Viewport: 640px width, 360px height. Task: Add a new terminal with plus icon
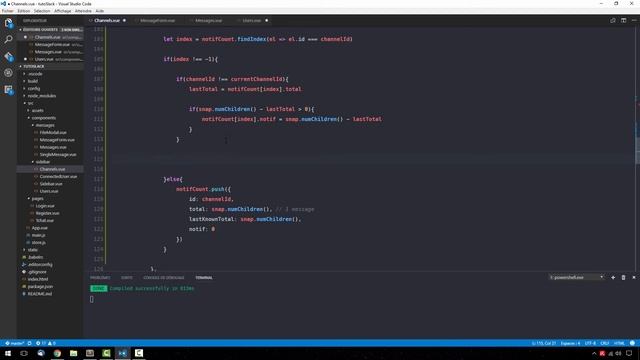pyautogui.click(x=613, y=278)
